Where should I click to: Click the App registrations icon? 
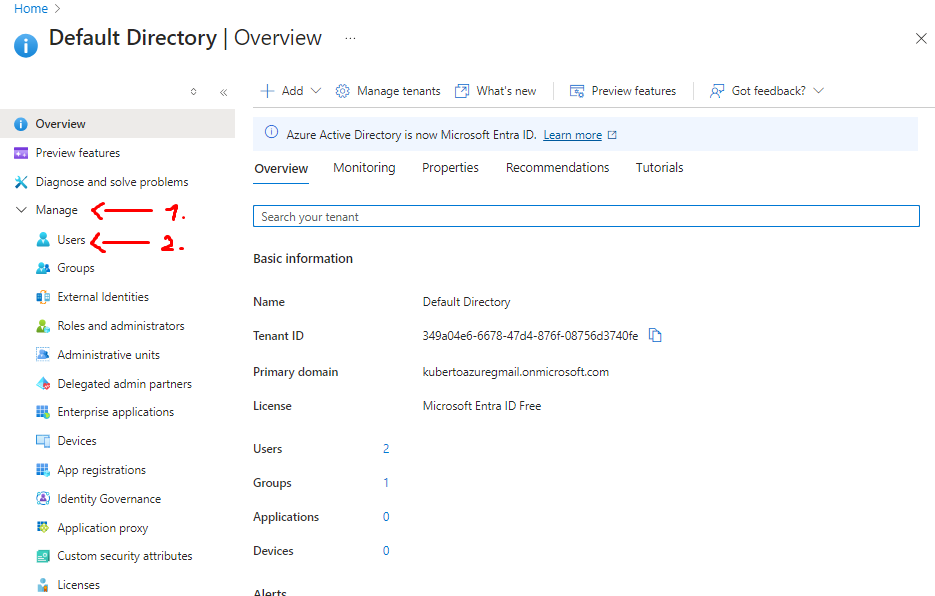tap(43, 470)
